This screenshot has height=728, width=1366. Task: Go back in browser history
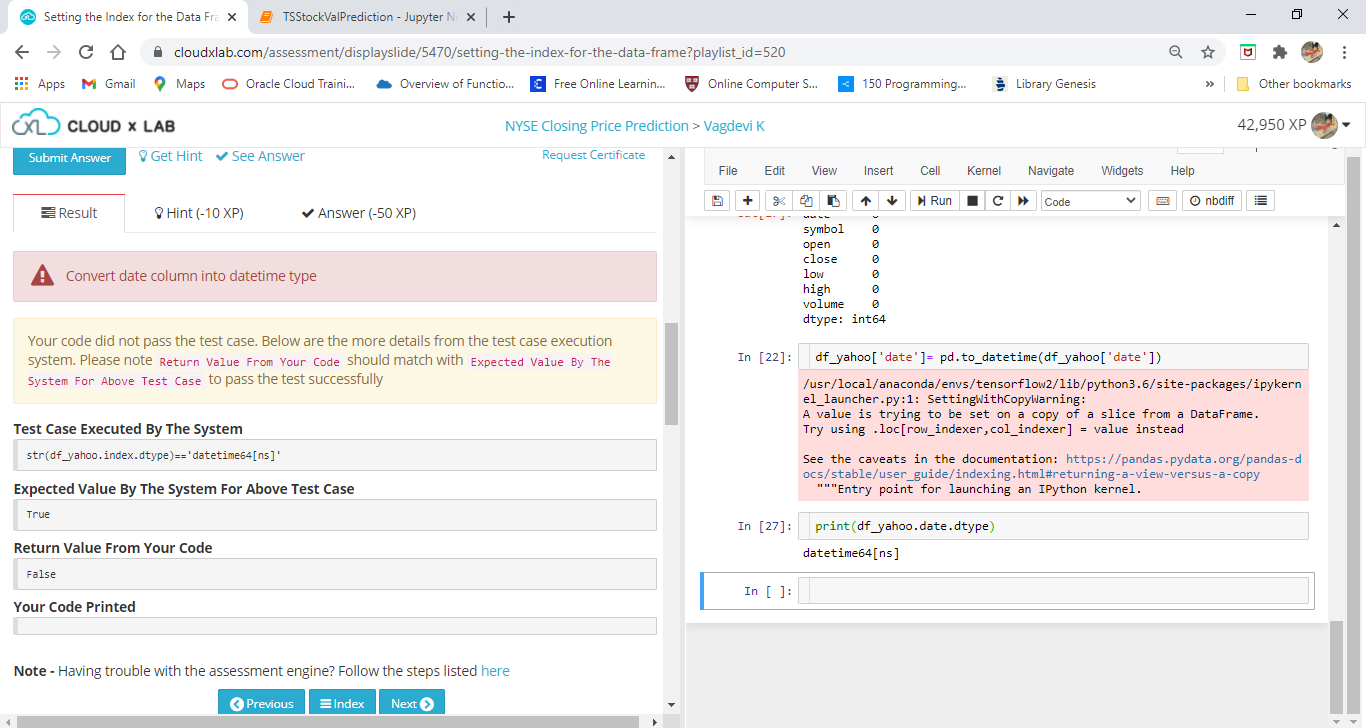pos(23,52)
